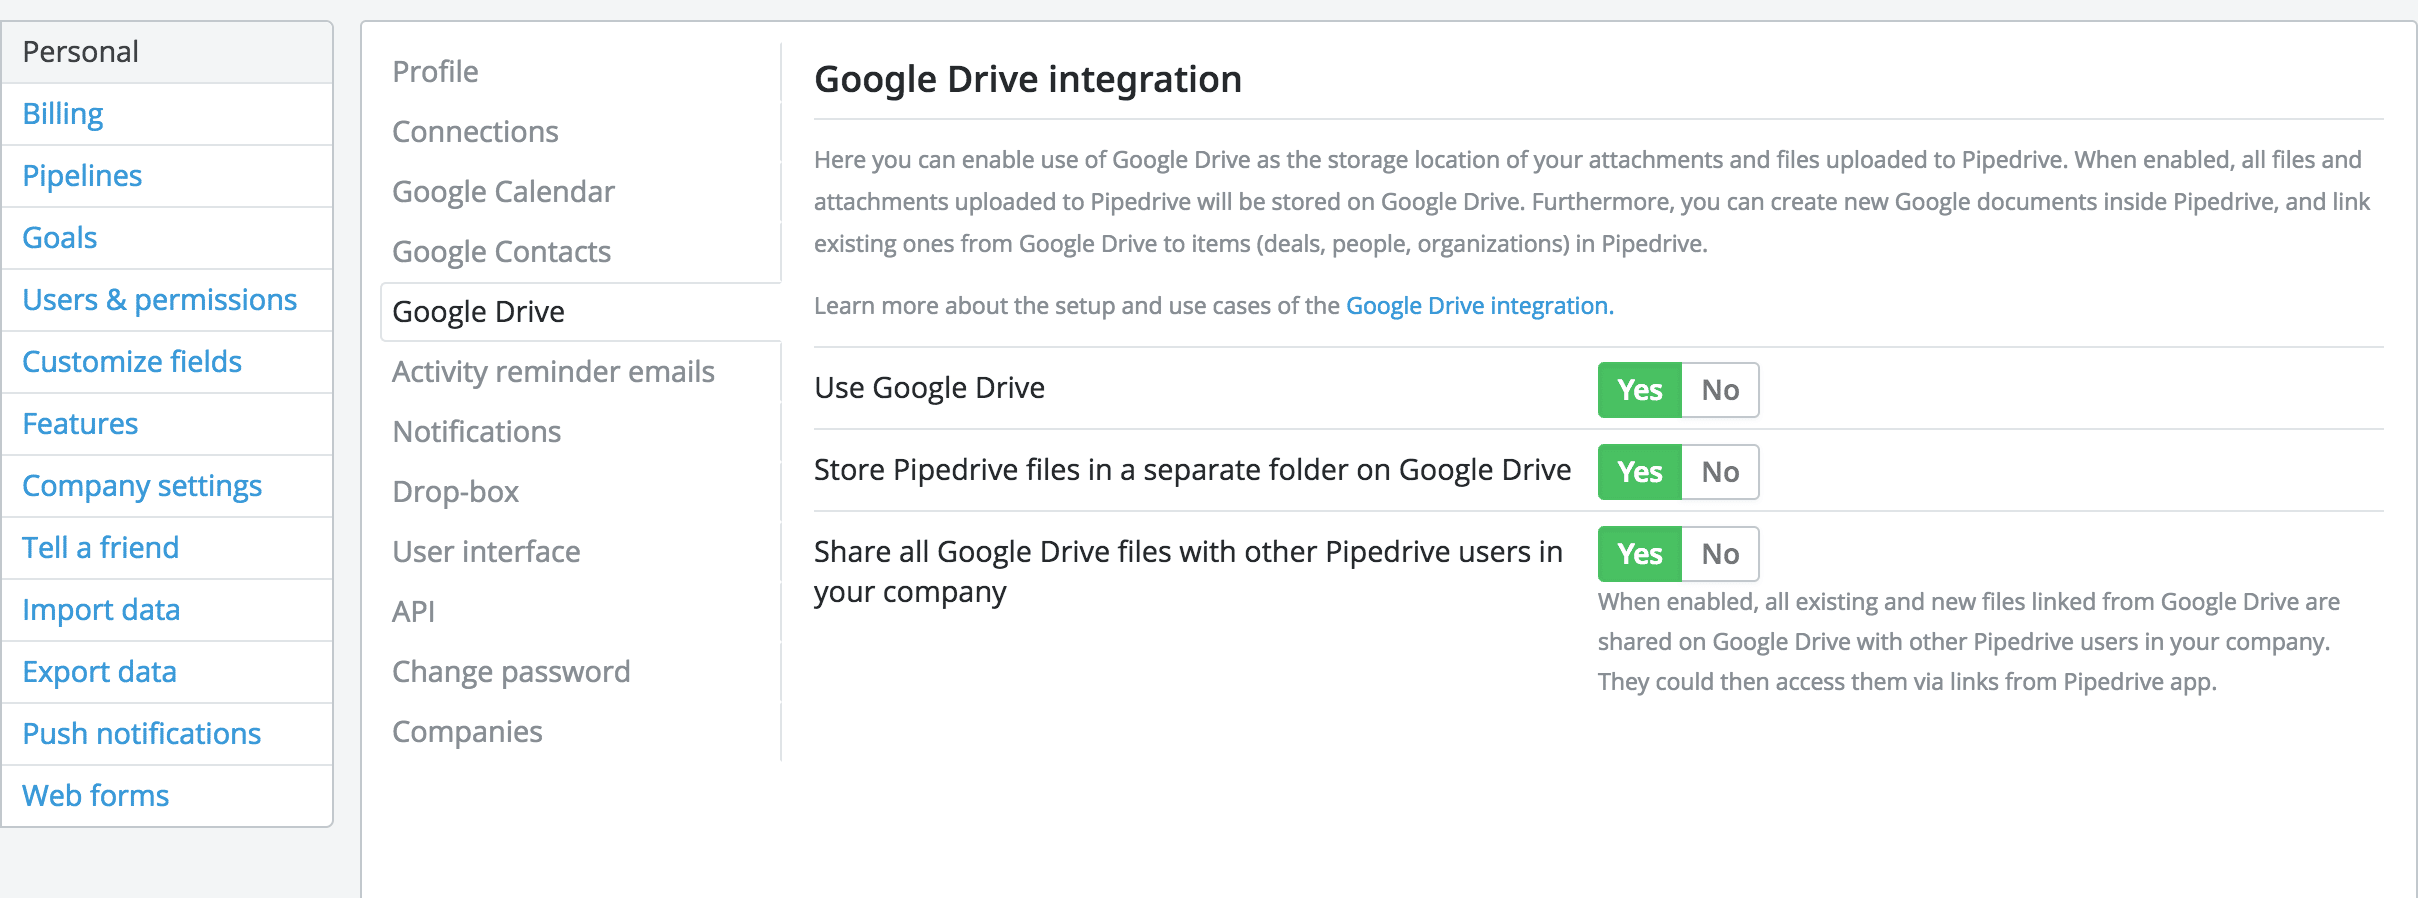Follow the Google Drive integration help link

tap(1480, 306)
